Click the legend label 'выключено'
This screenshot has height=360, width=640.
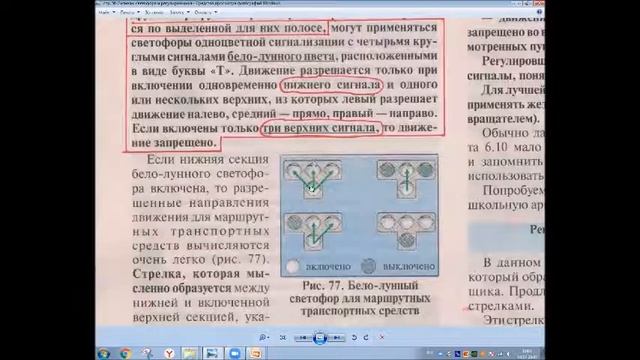coord(409,267)
